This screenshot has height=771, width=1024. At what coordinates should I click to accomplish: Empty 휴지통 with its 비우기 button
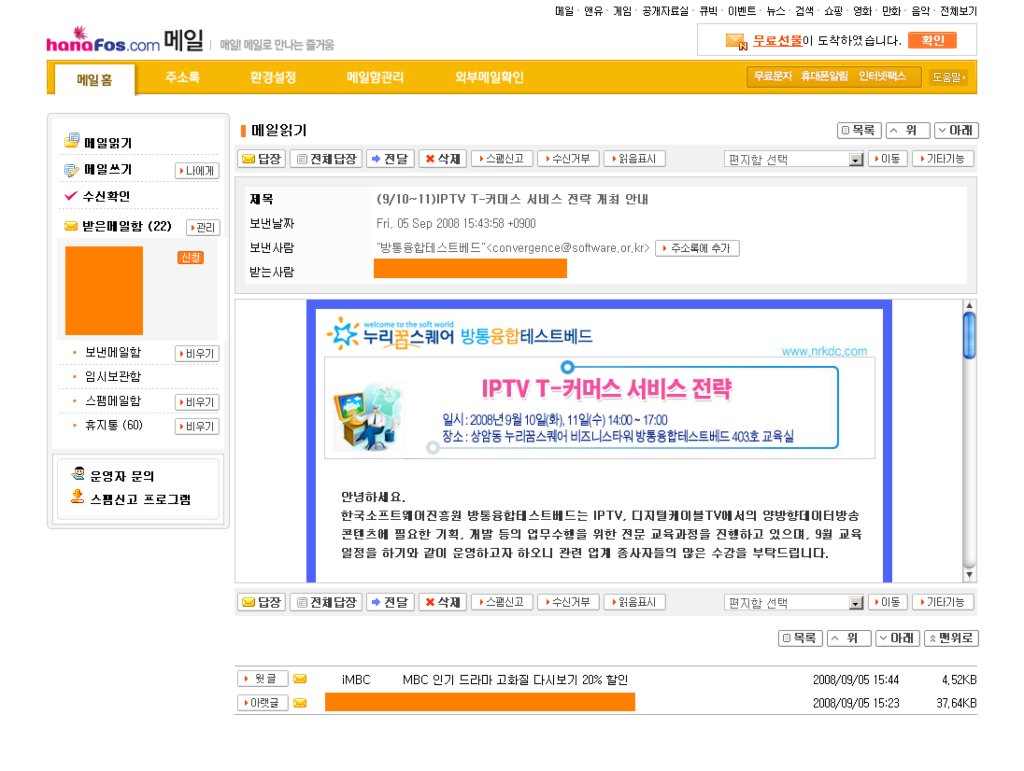point(197,426)
